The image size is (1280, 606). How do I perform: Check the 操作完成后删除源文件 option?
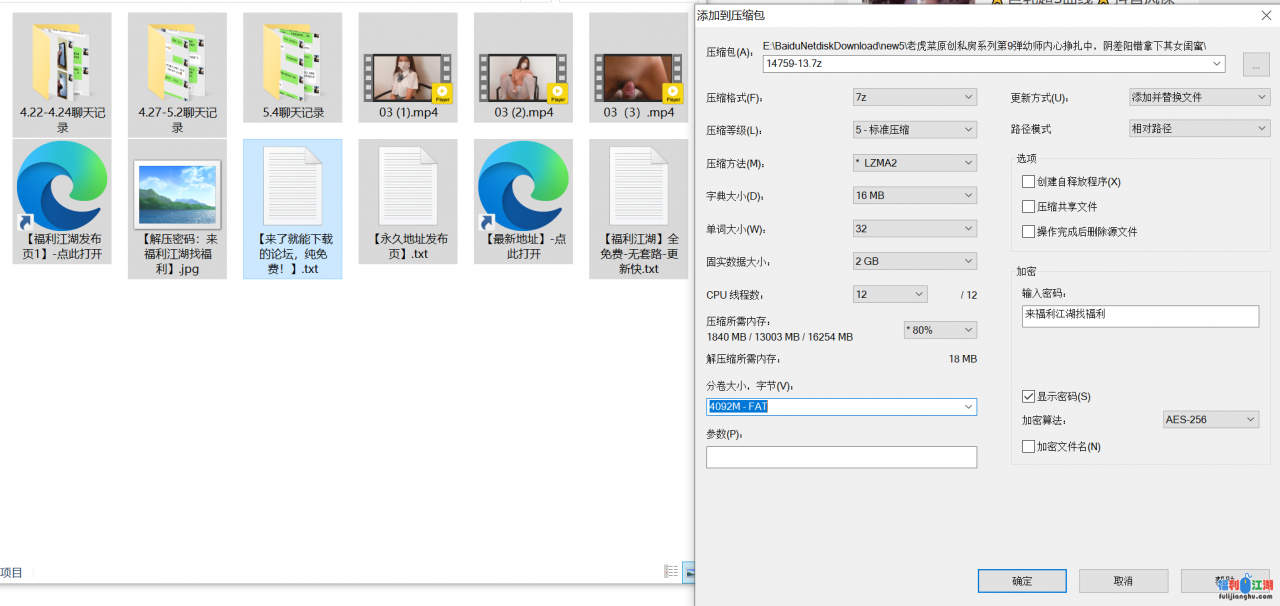(x=1029, y=232)
